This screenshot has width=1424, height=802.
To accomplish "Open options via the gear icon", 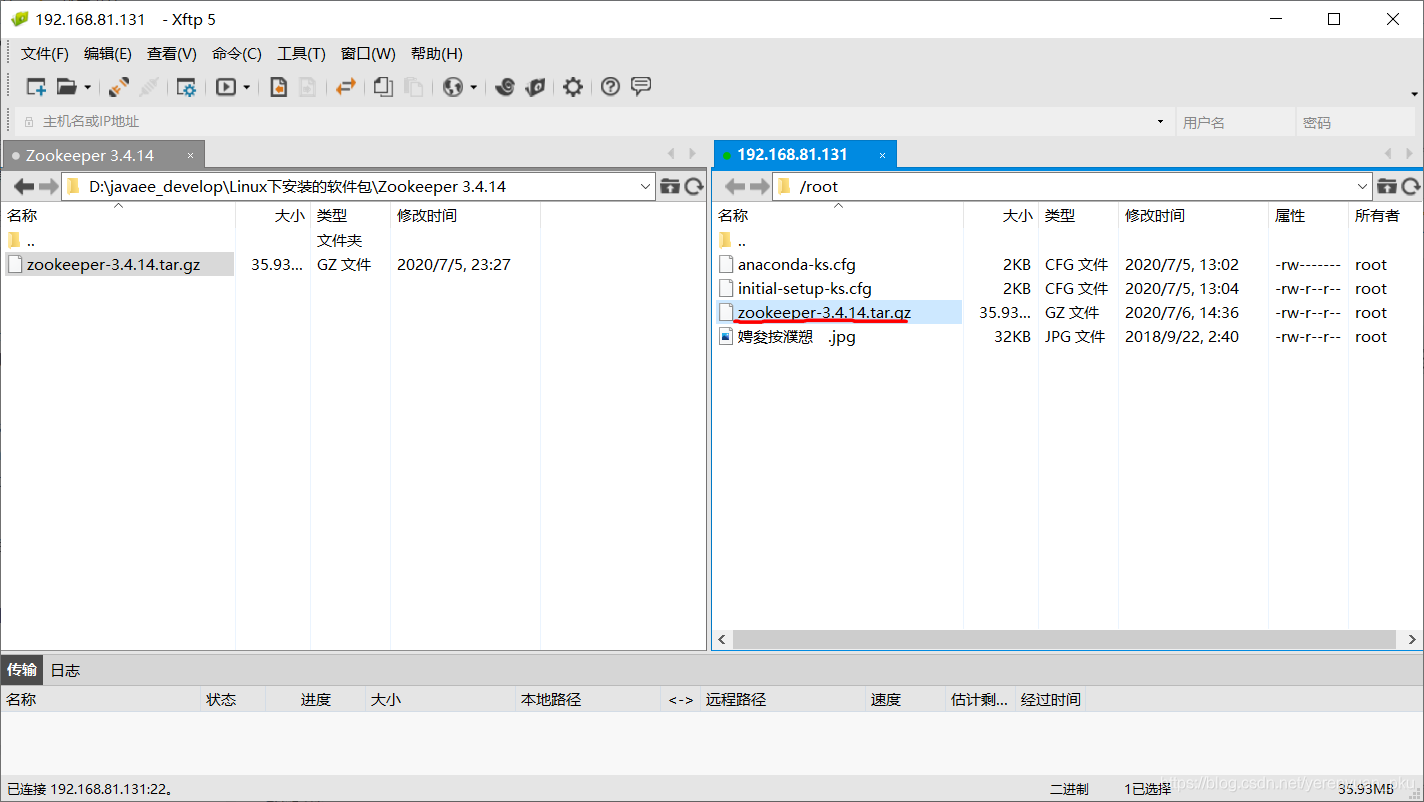I will 572,87.
